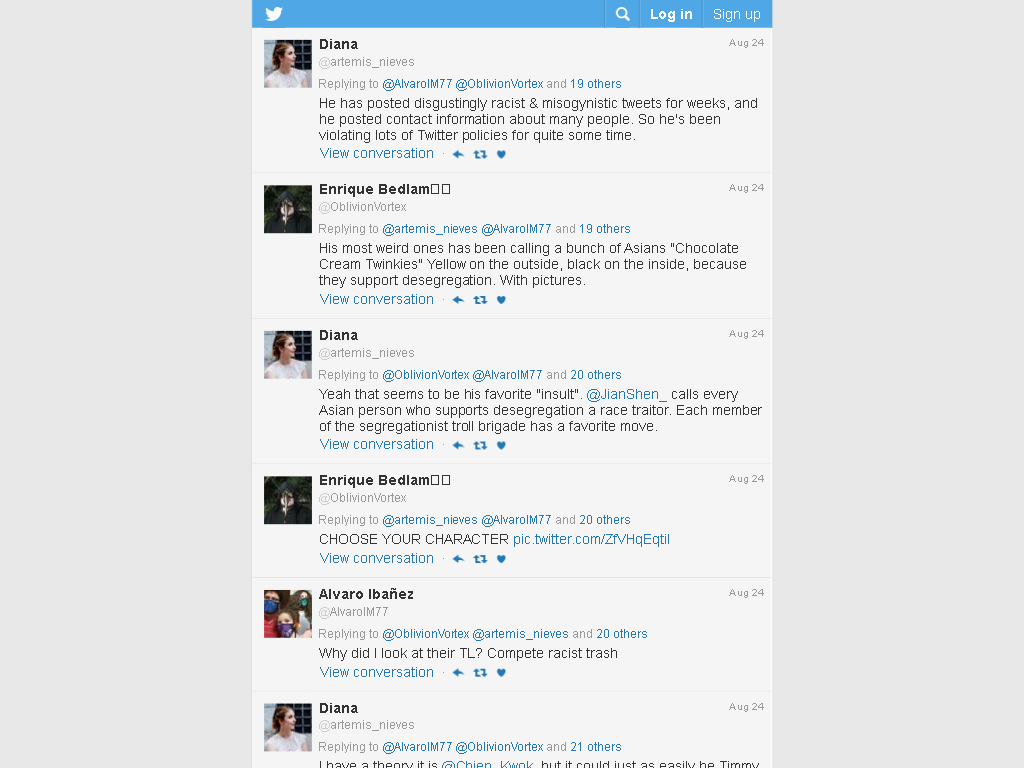Like Alvaro Ibañez's racist trash tweet
This screenshot has height=768, width=1024.
point(501,673)
